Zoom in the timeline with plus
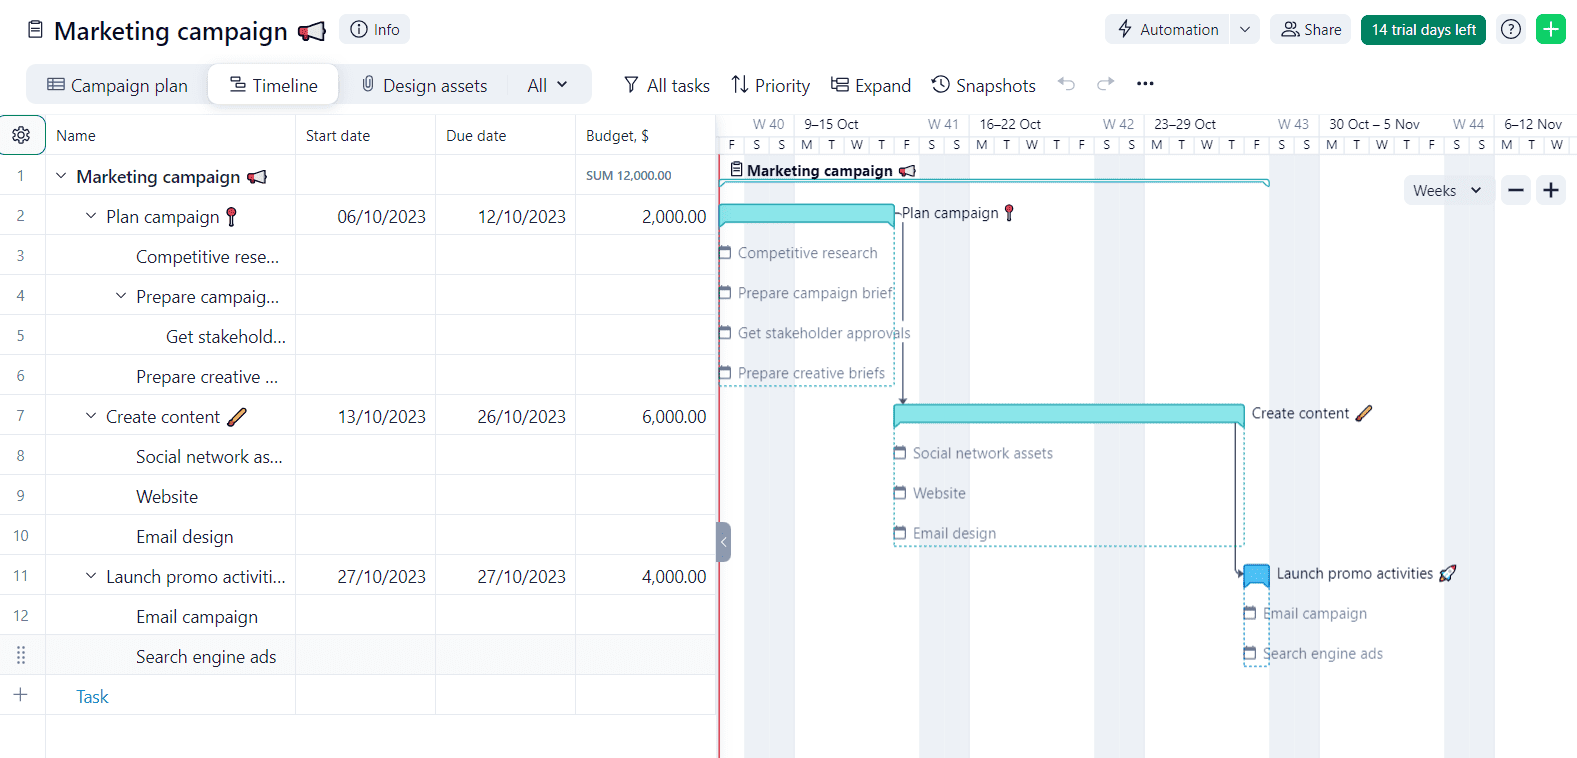The width and height of the screenshot is (1577, 758). point(1550,190)
